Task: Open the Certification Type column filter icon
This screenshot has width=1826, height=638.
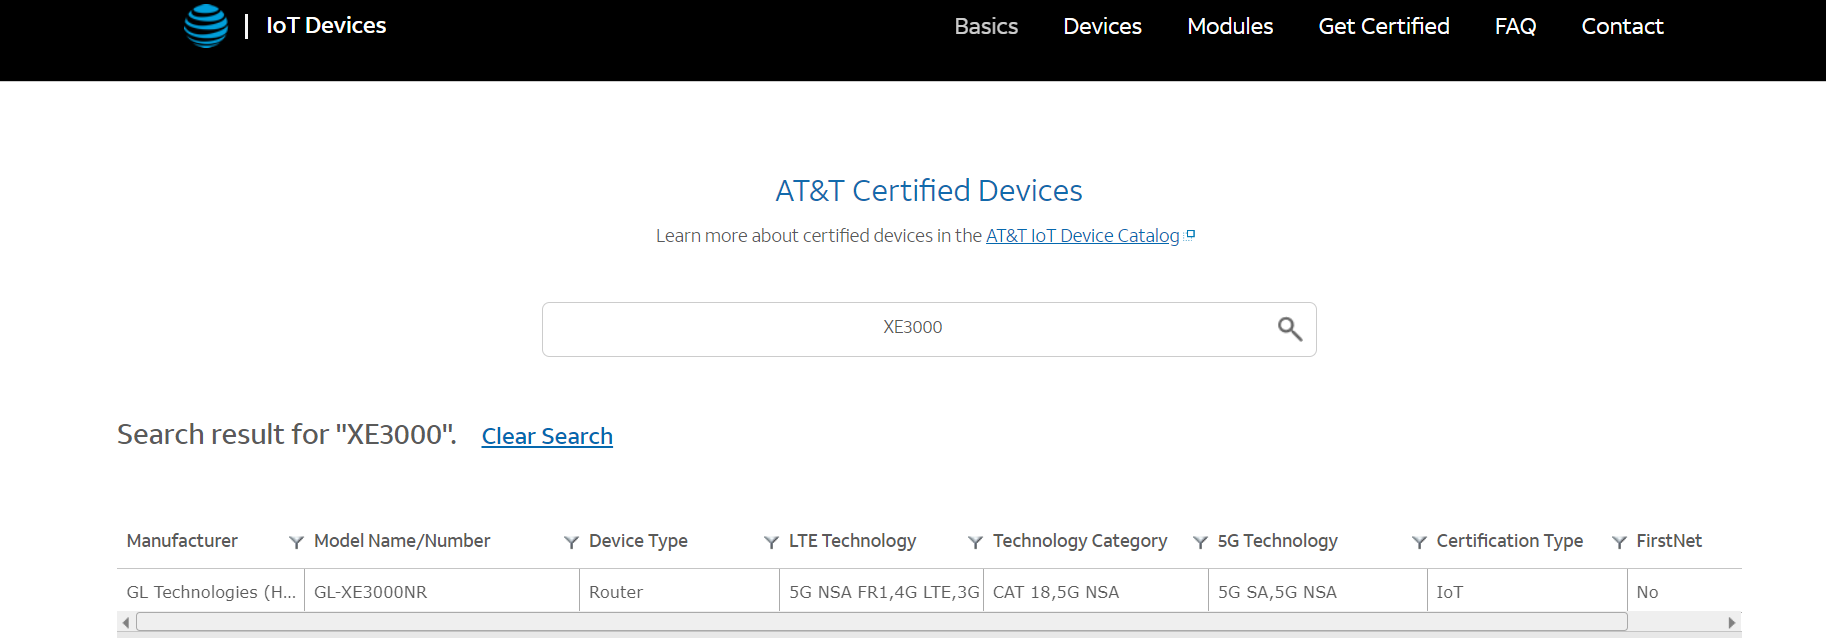Action: 1619,542
